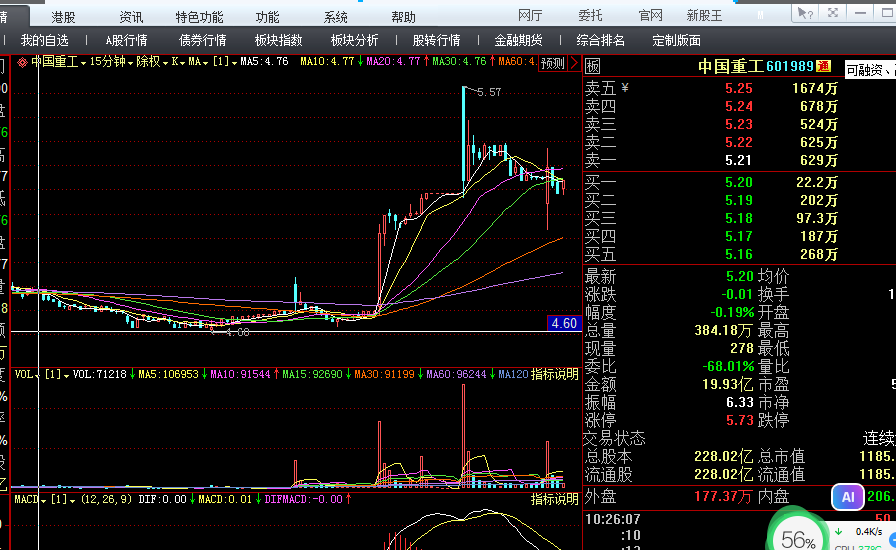896x550 pixels.
Task: Click the 5.57 high price label on chart
Action: pos(489,92)
